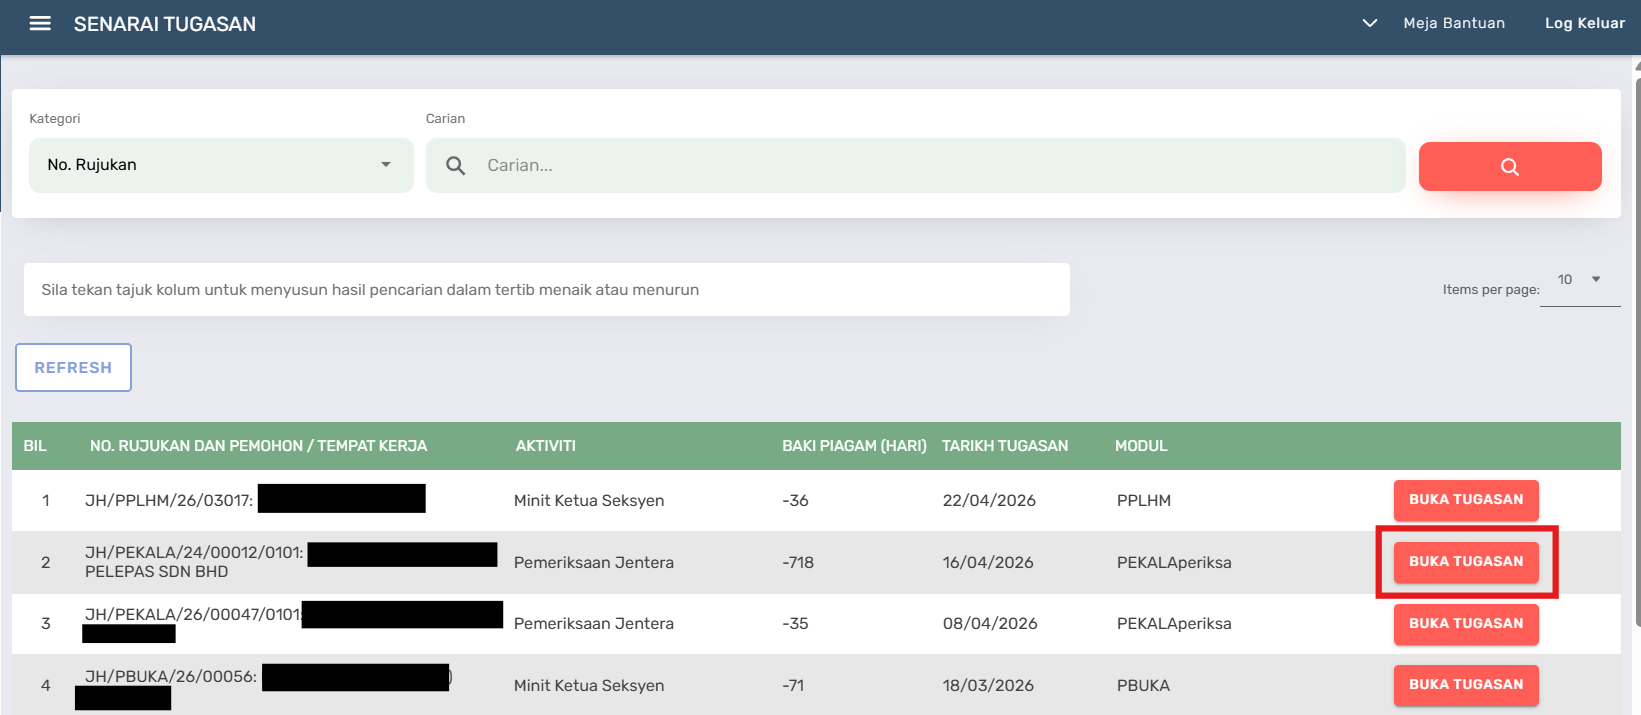This screenshot has width=1641, height=715.
Task: Click the magnifier icon inside Carian field
Action: point(456,166)
